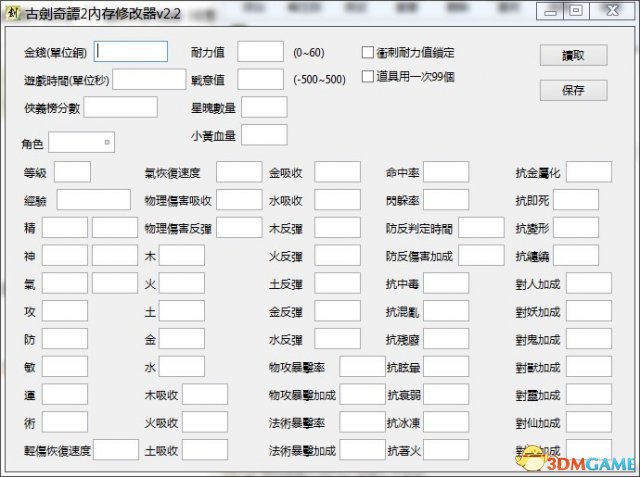Click the 保存 (save) button
The width and height of the screenshot is (640, 477).
573,90
